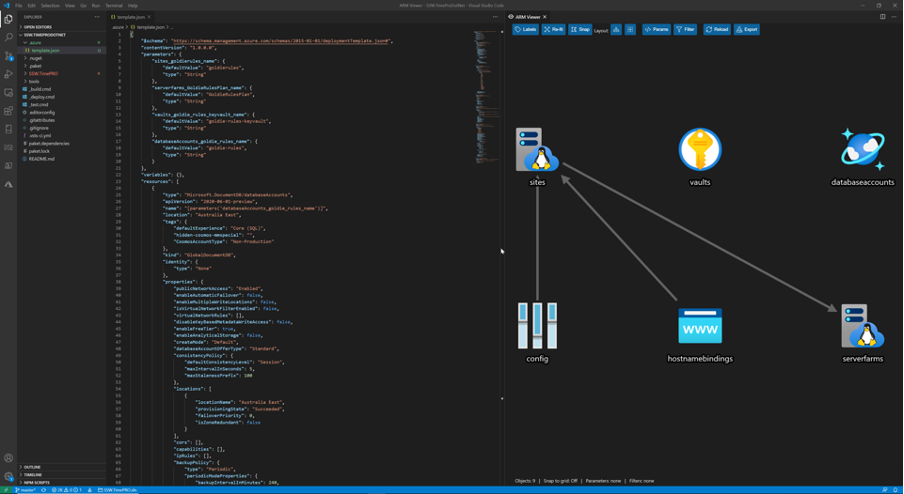This screenshot has width=904, height=494.
Task: Open Manage settings gear icon
Action: (x=8, y=476)
